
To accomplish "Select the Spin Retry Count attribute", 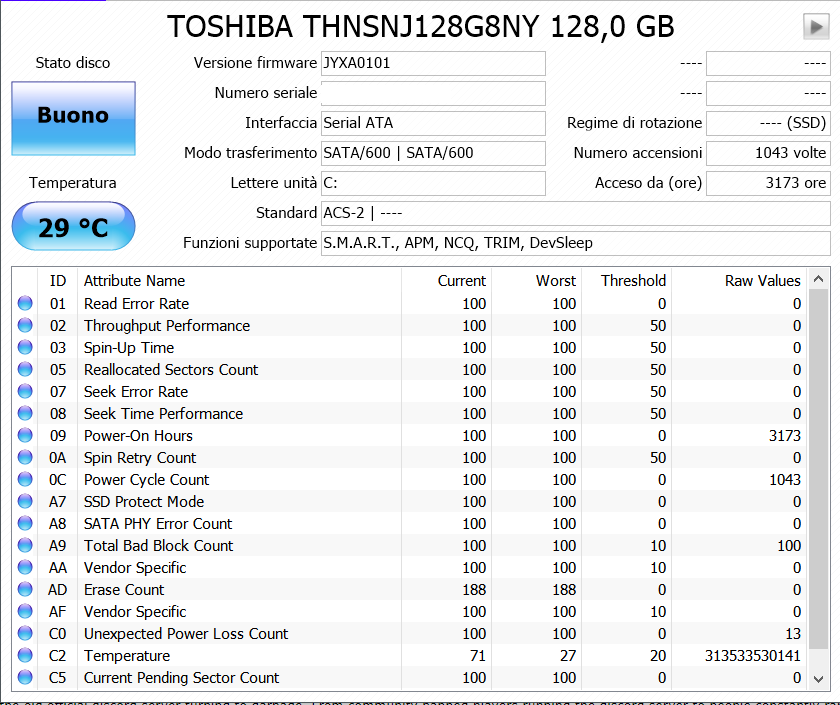I will (140, 458).
